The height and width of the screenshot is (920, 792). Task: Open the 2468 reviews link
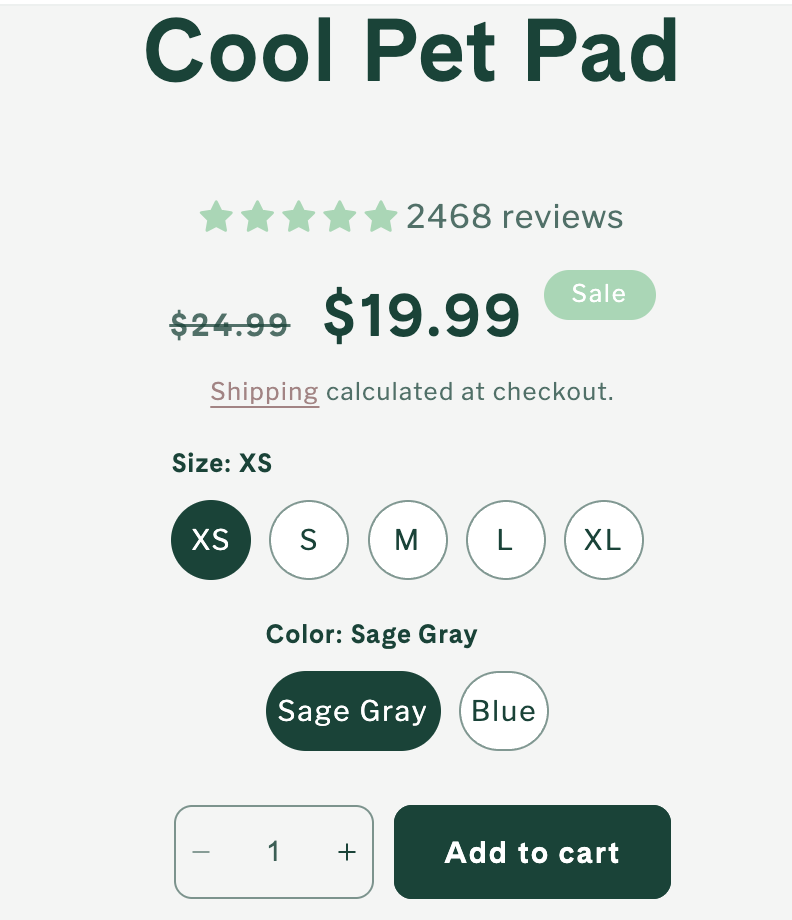coord(514,217)
